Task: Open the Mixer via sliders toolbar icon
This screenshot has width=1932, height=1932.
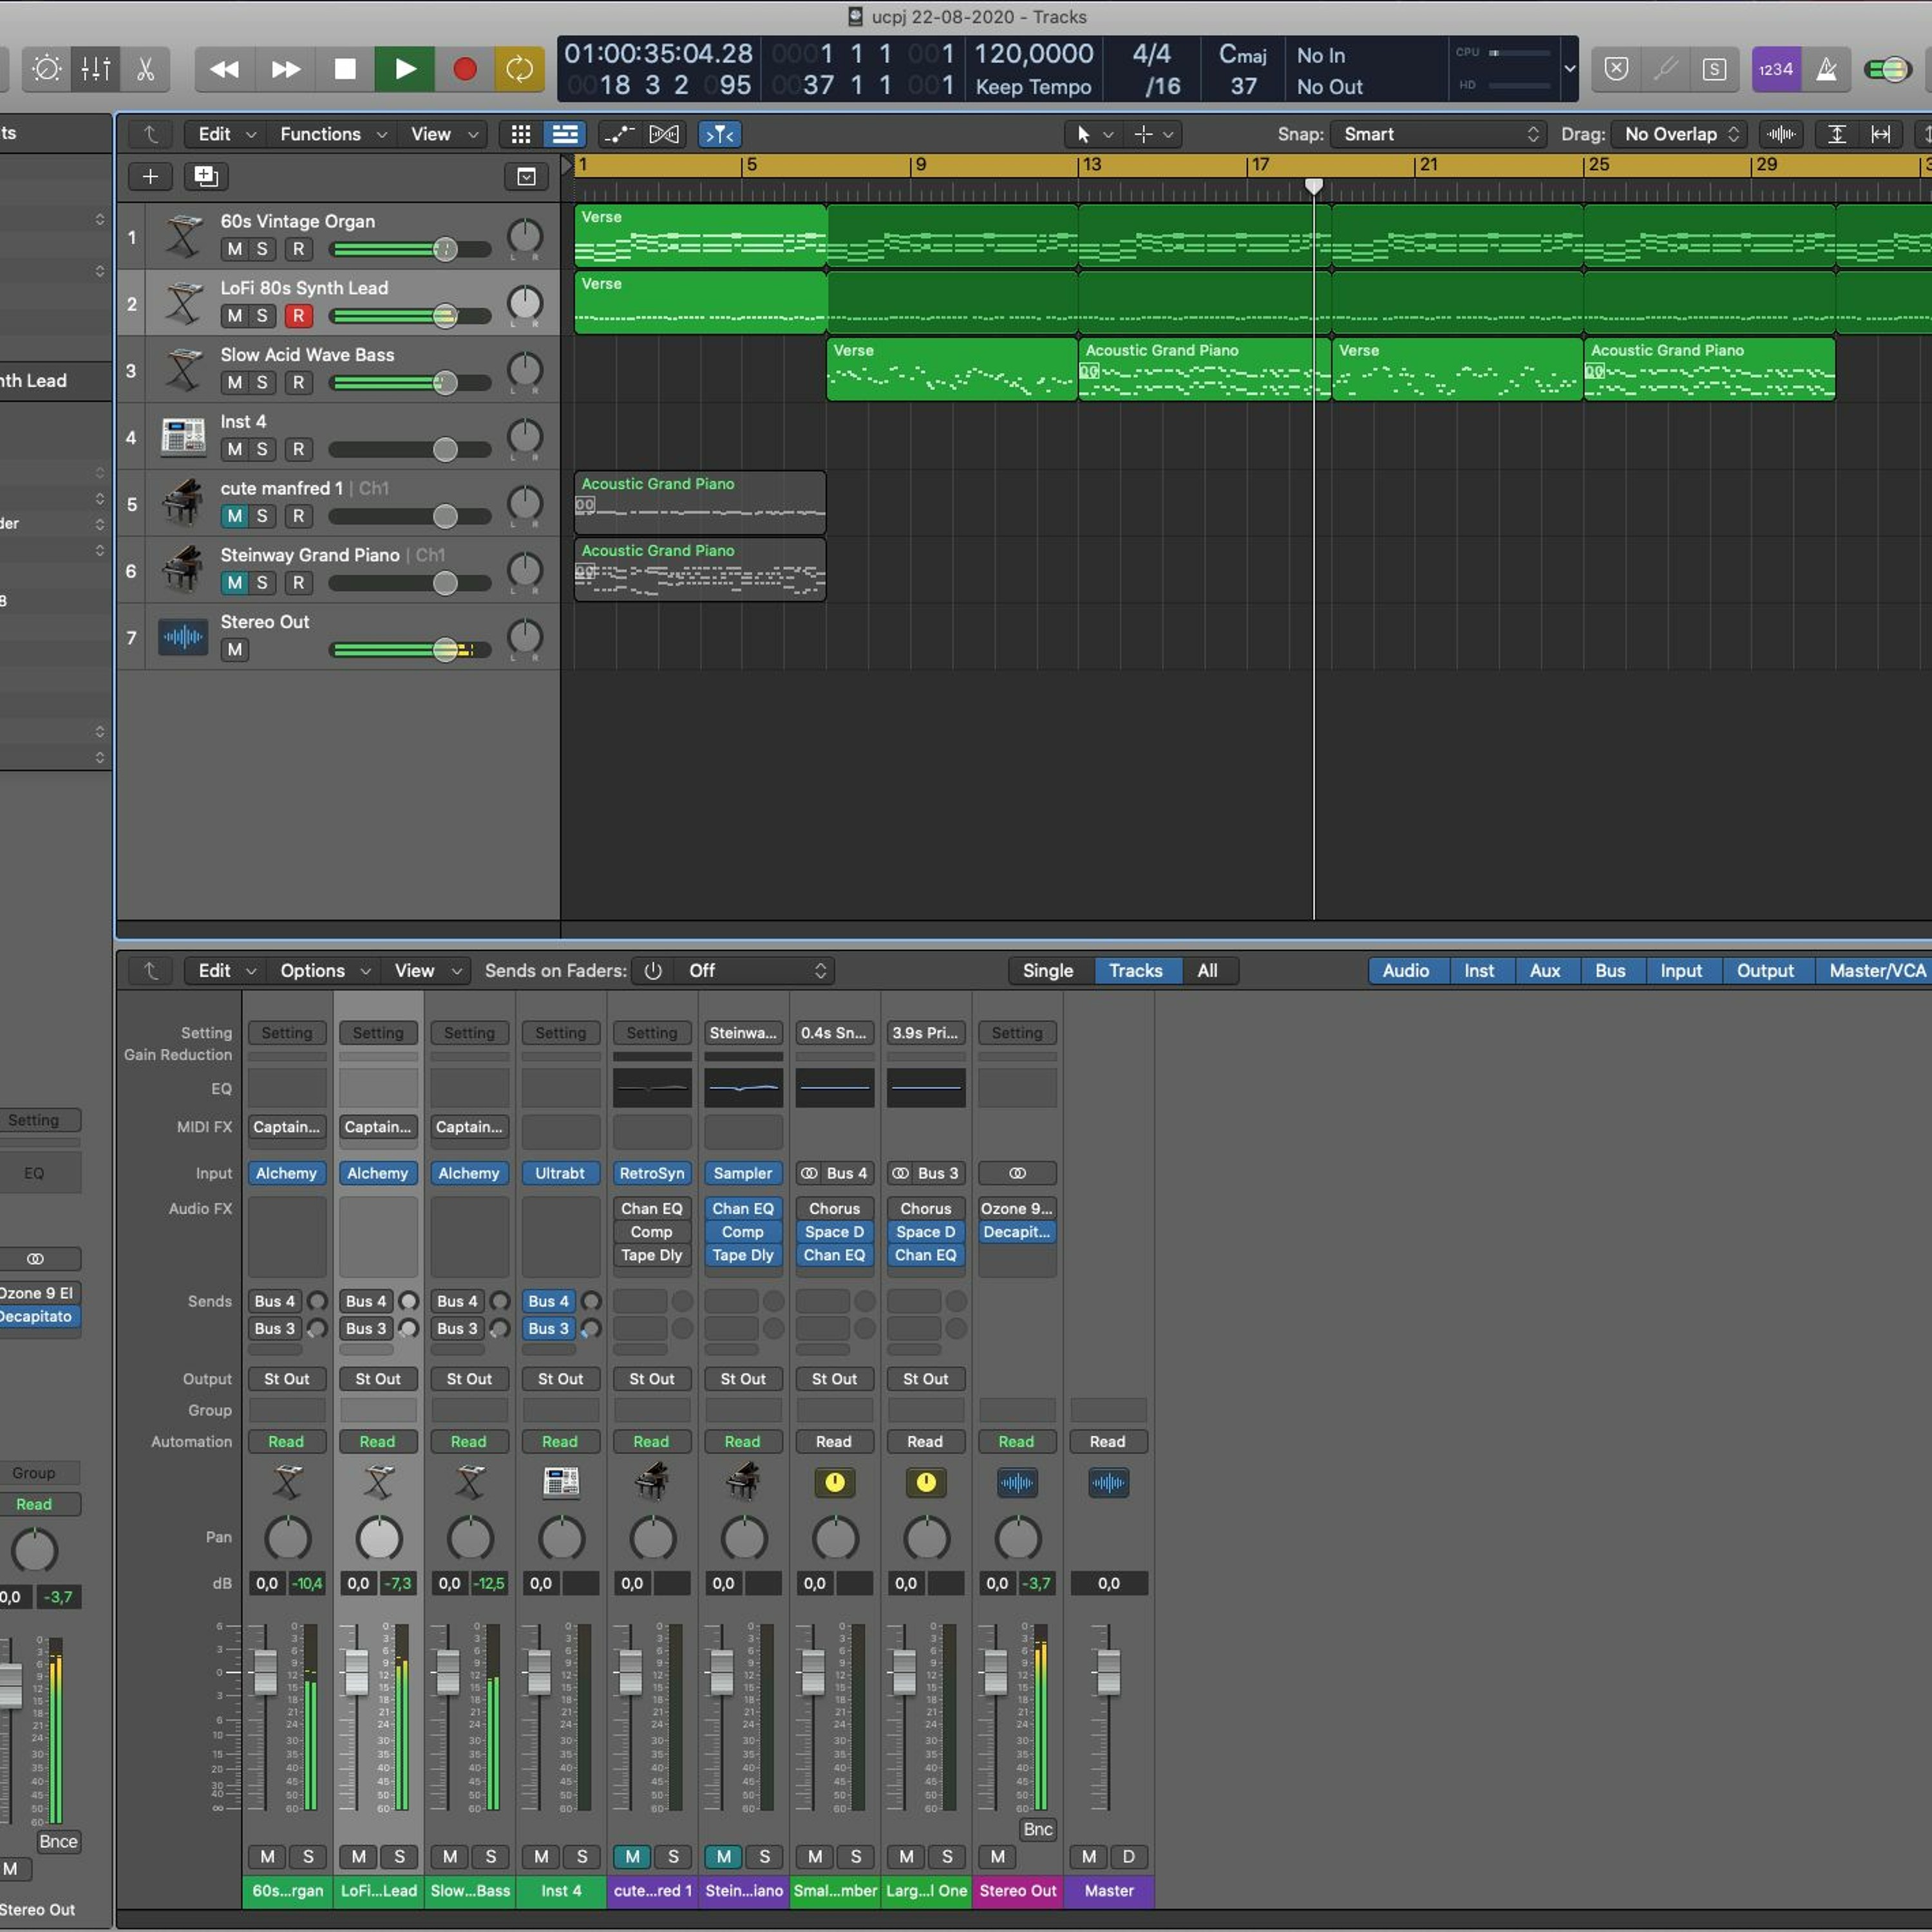Action: tap(96, 69)
